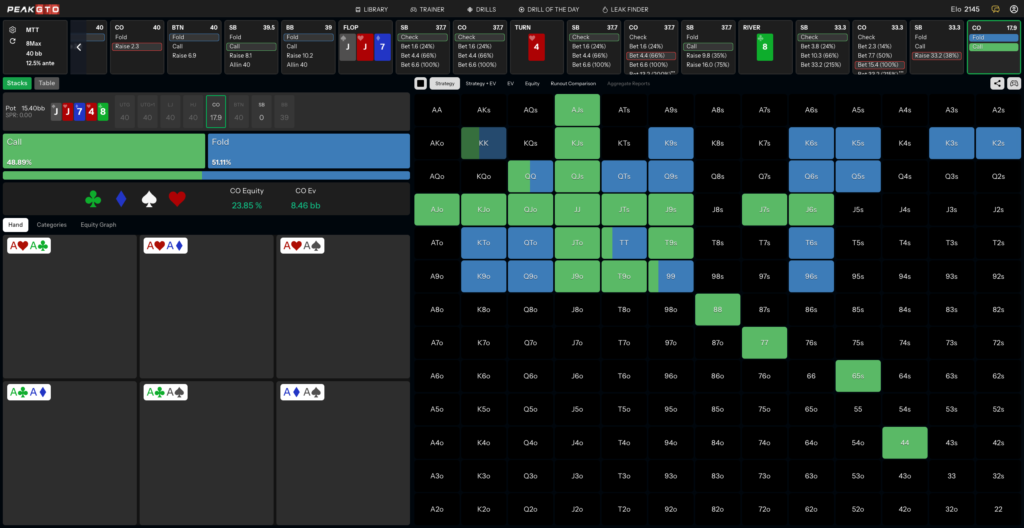Select the UTG stack box

point(125,111)
